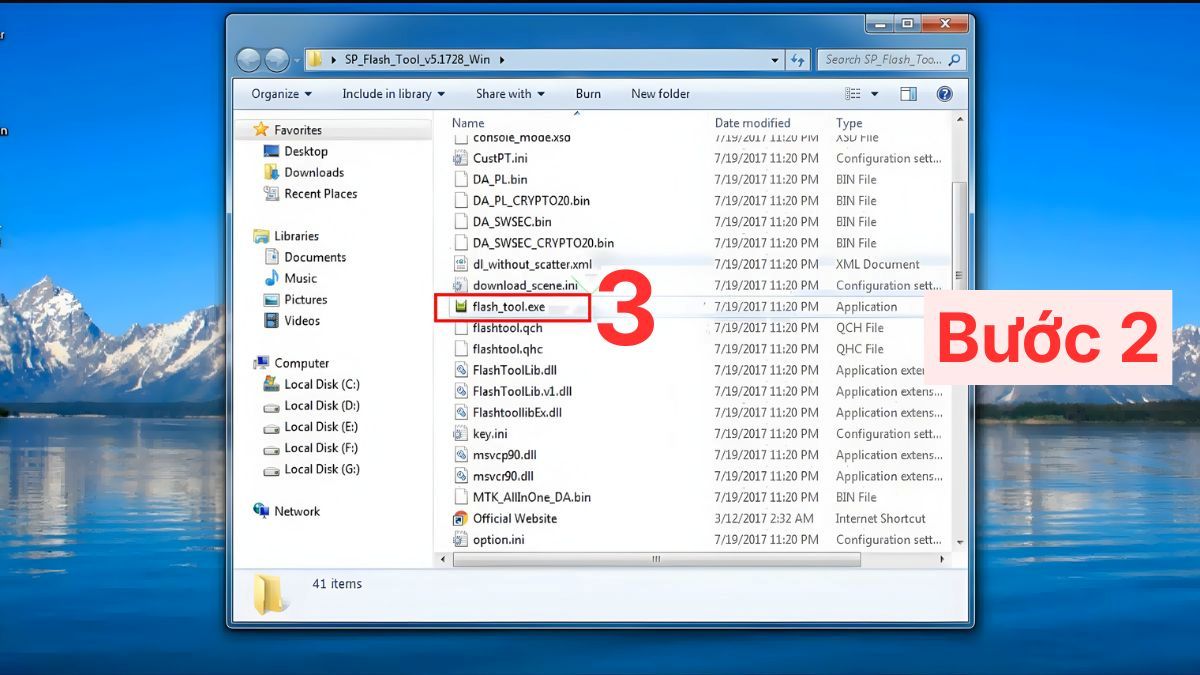Click the Desktop icon in Favorites
This screenshot has width=1200, height=675.
(271, 151)
